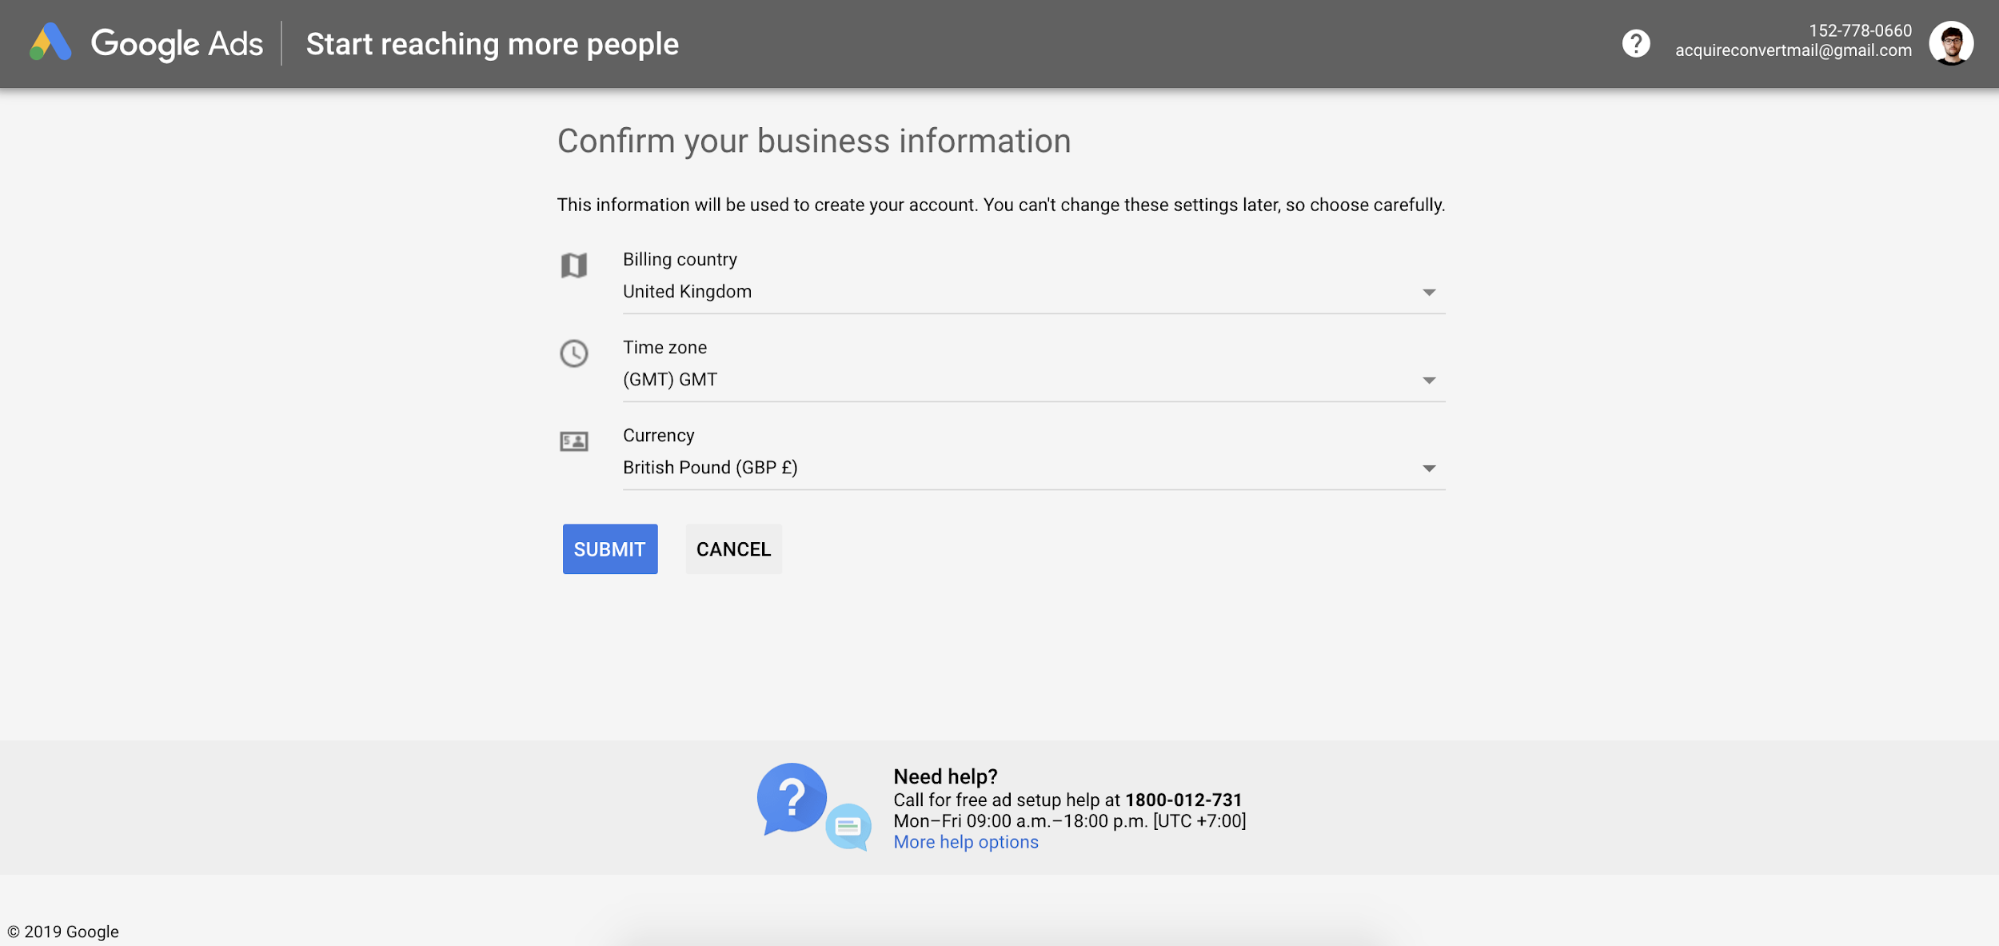Click the map icon beside Billing country

pos(574,266)
